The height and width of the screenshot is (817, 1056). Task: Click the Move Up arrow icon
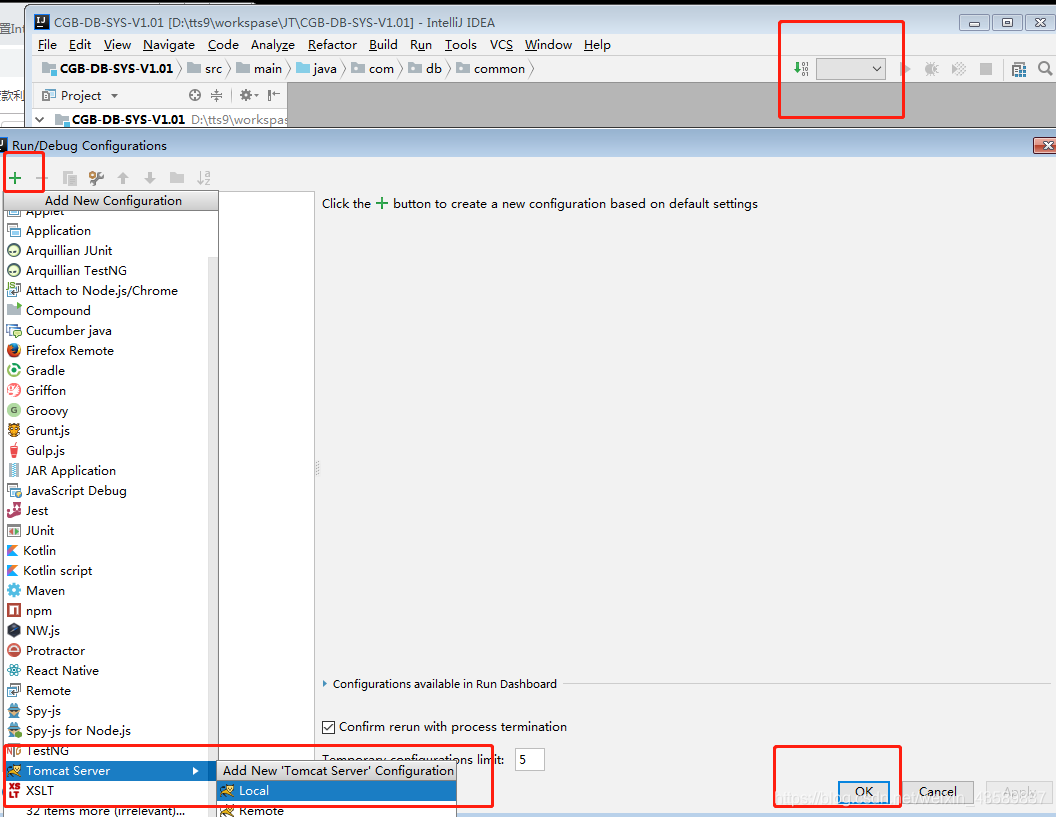(x=123, y=178)
